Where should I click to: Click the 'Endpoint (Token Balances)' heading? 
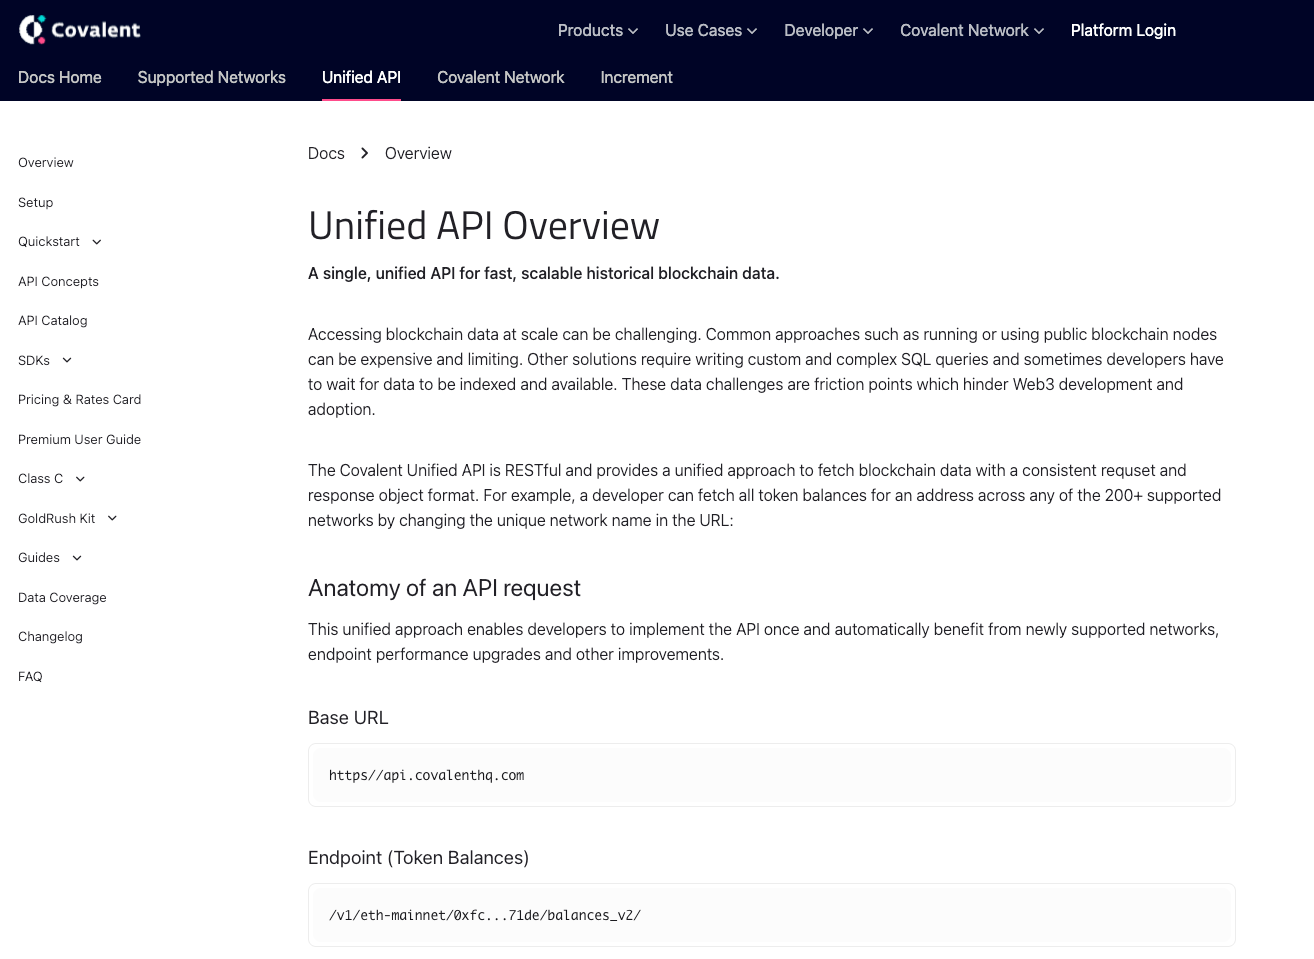pyautogui.click(x=418, y=858)
